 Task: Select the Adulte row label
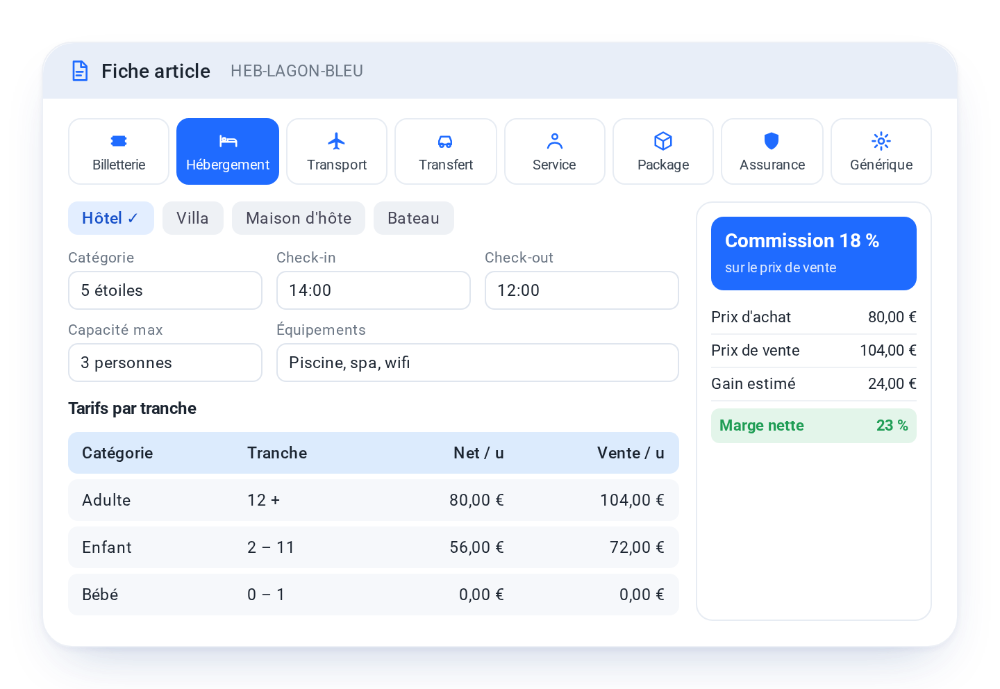click(x=107, y=500)
